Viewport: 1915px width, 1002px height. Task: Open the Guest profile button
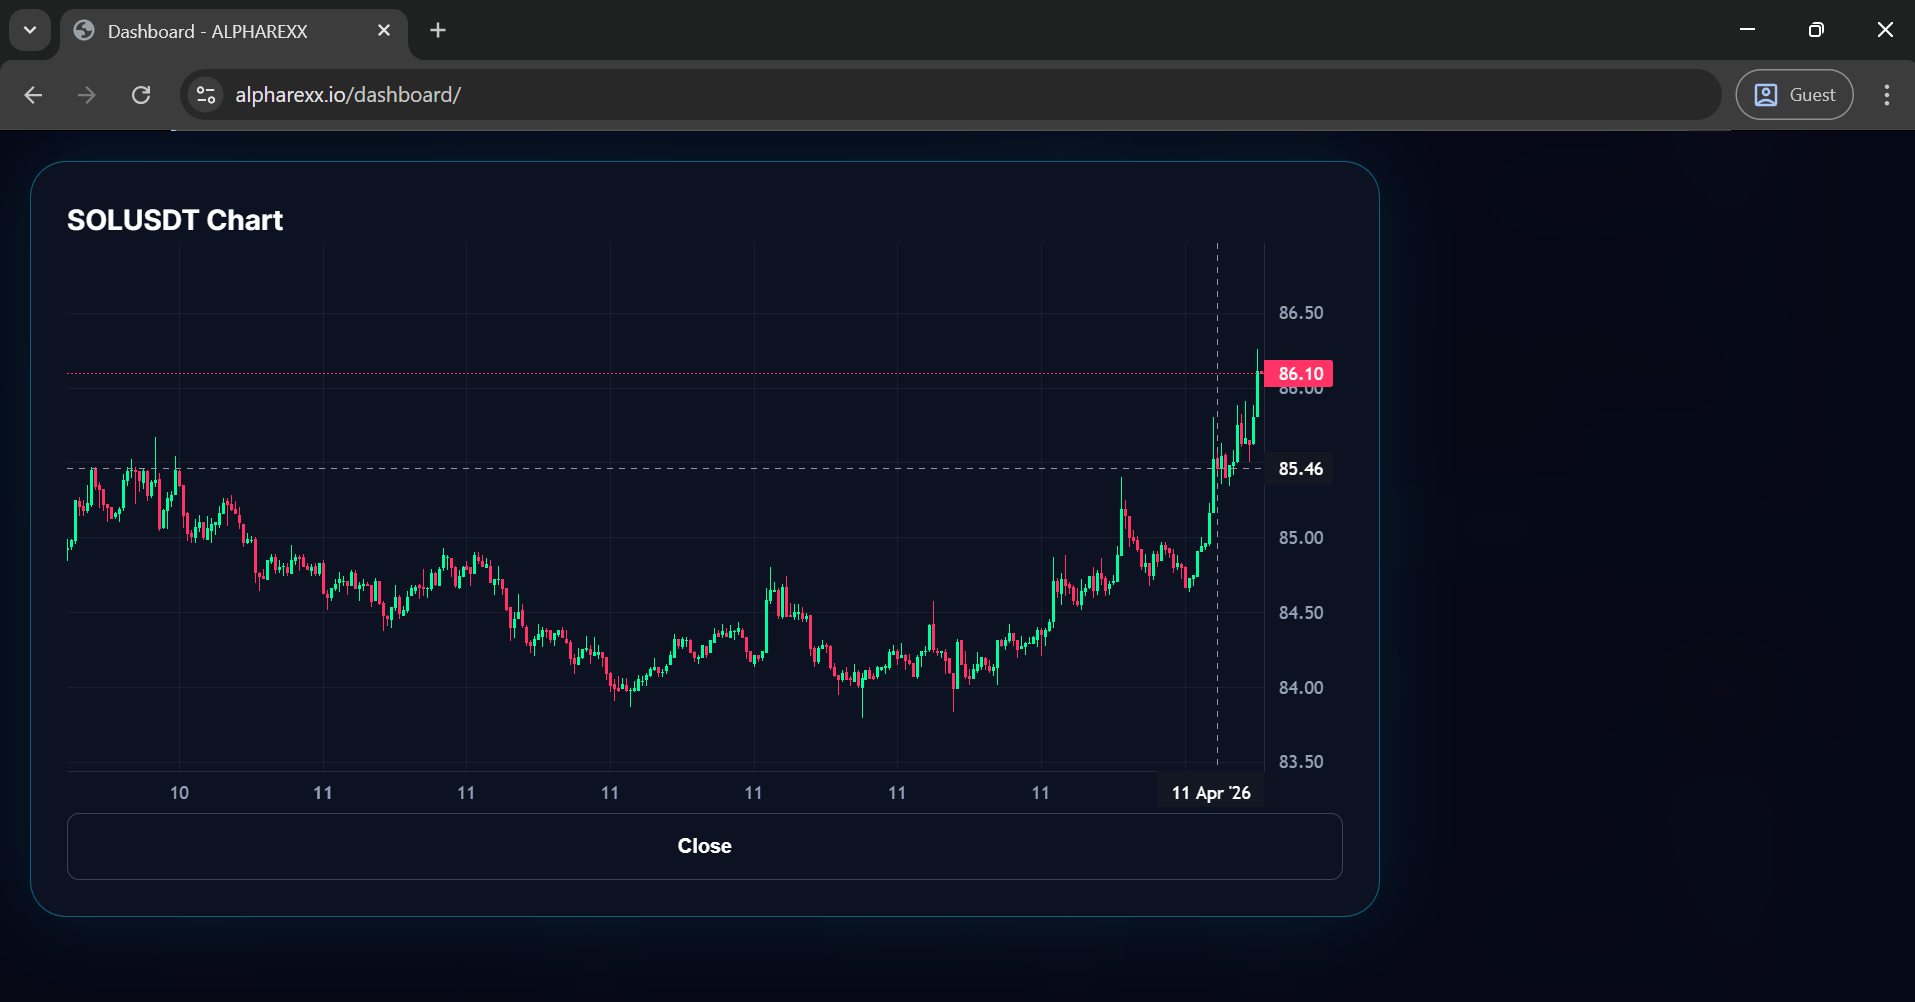pyautogui.click(x=1794, y=95)
